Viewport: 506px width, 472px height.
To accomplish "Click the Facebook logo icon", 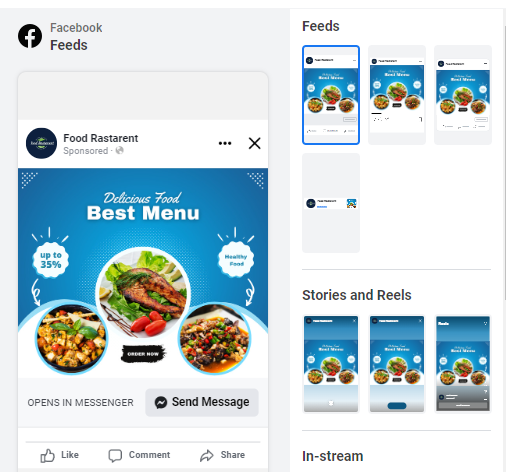I will pyautogui.click(x=30, y=36).
